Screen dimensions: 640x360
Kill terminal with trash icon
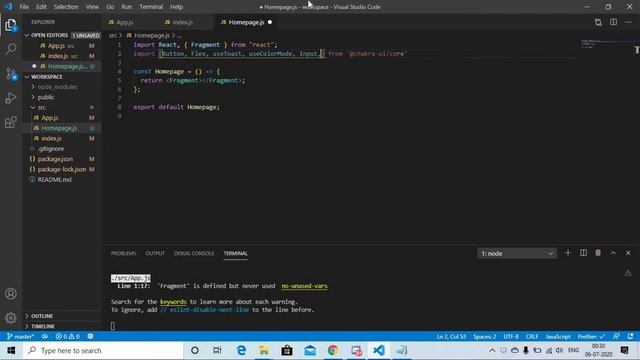coord(598,253)
